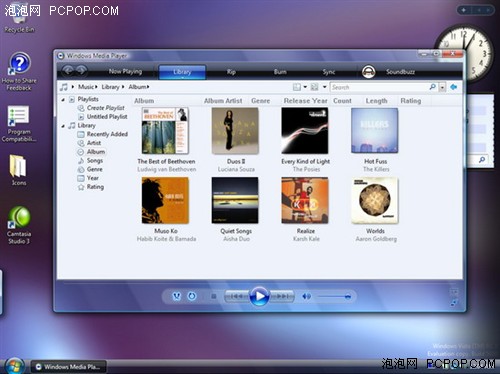Screen dimensions: 500x374
Task: Select the Hot Fuss album cover
Action: tap(375, 131)
